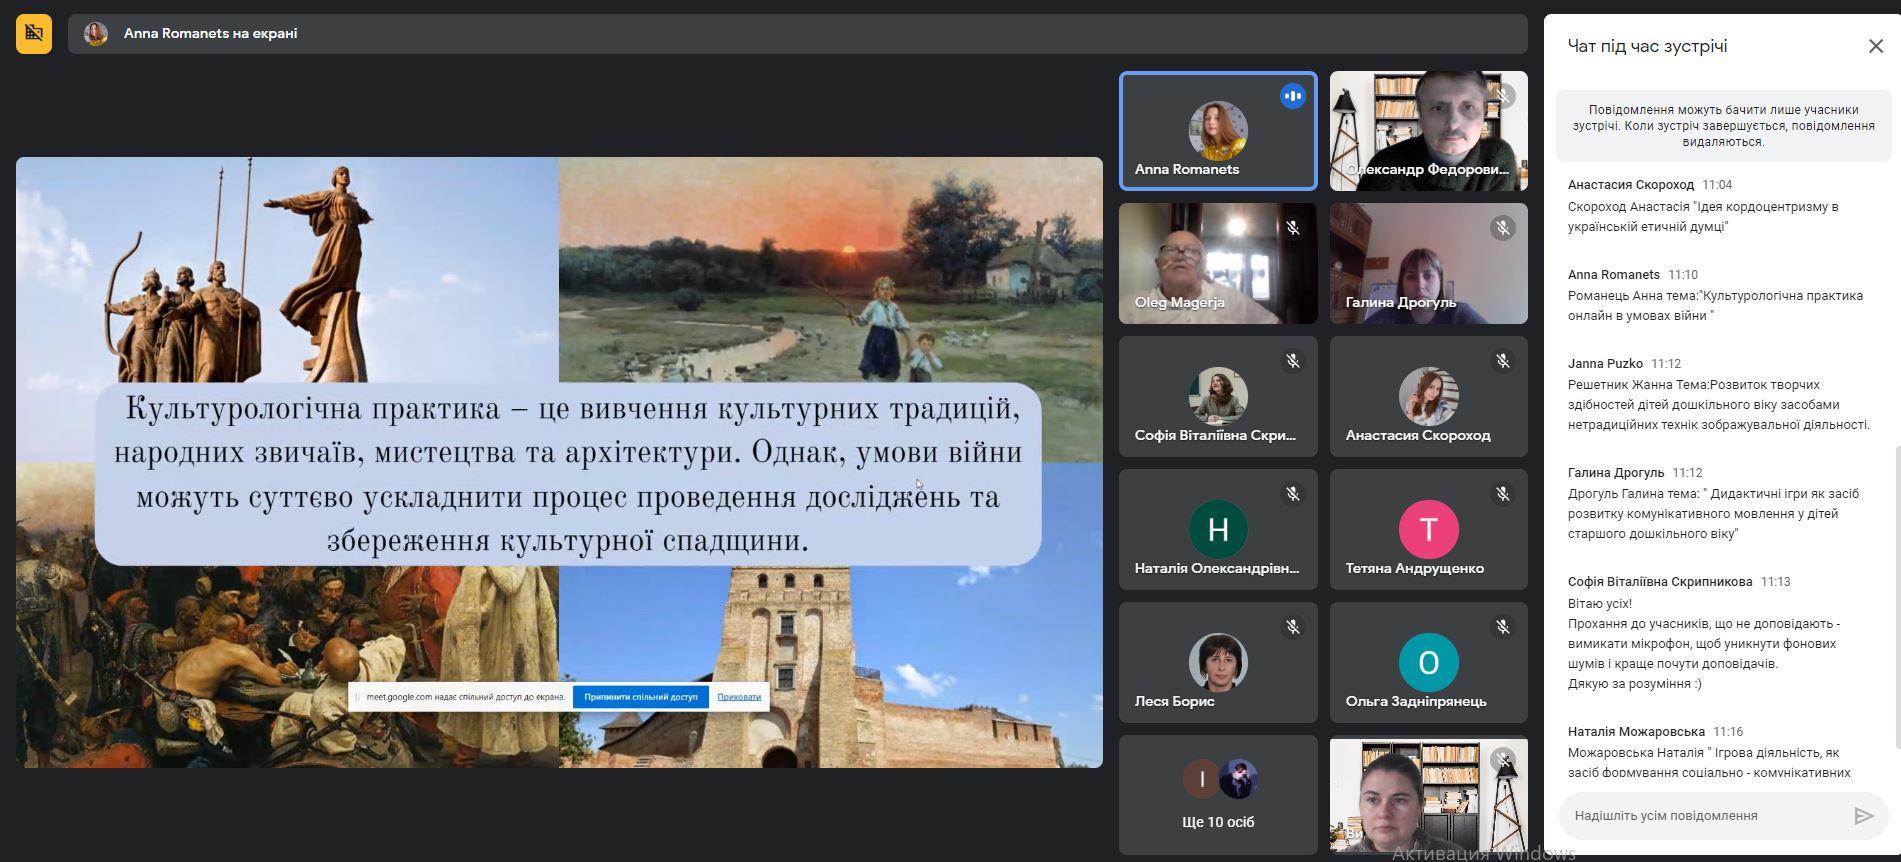Click Анастасия Скороход round avatar
The width and height of the screenshot is (1901, 862).
[x=1428, y=396]
